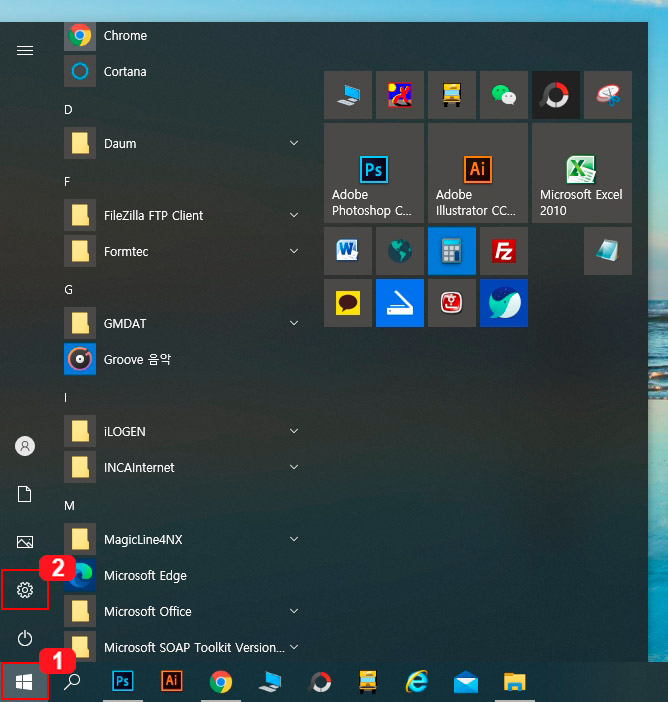The image size is (668, 702).
Task: Jump to letter M section header
Action: (x=69, y=505)
